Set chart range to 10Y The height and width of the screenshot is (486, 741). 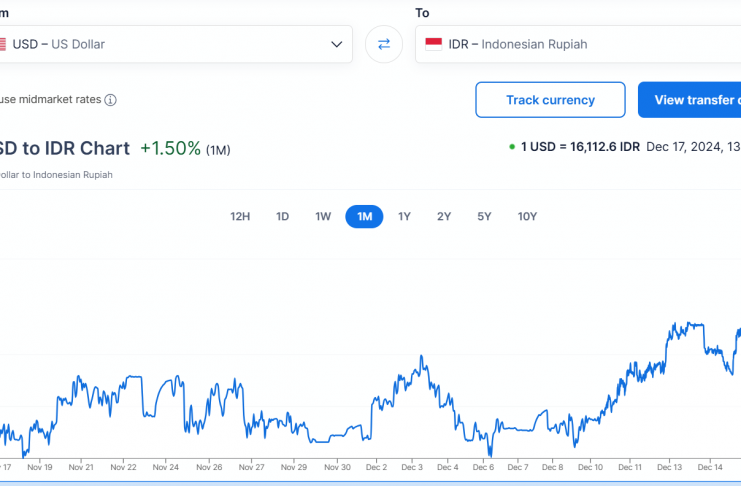(527, 217)
